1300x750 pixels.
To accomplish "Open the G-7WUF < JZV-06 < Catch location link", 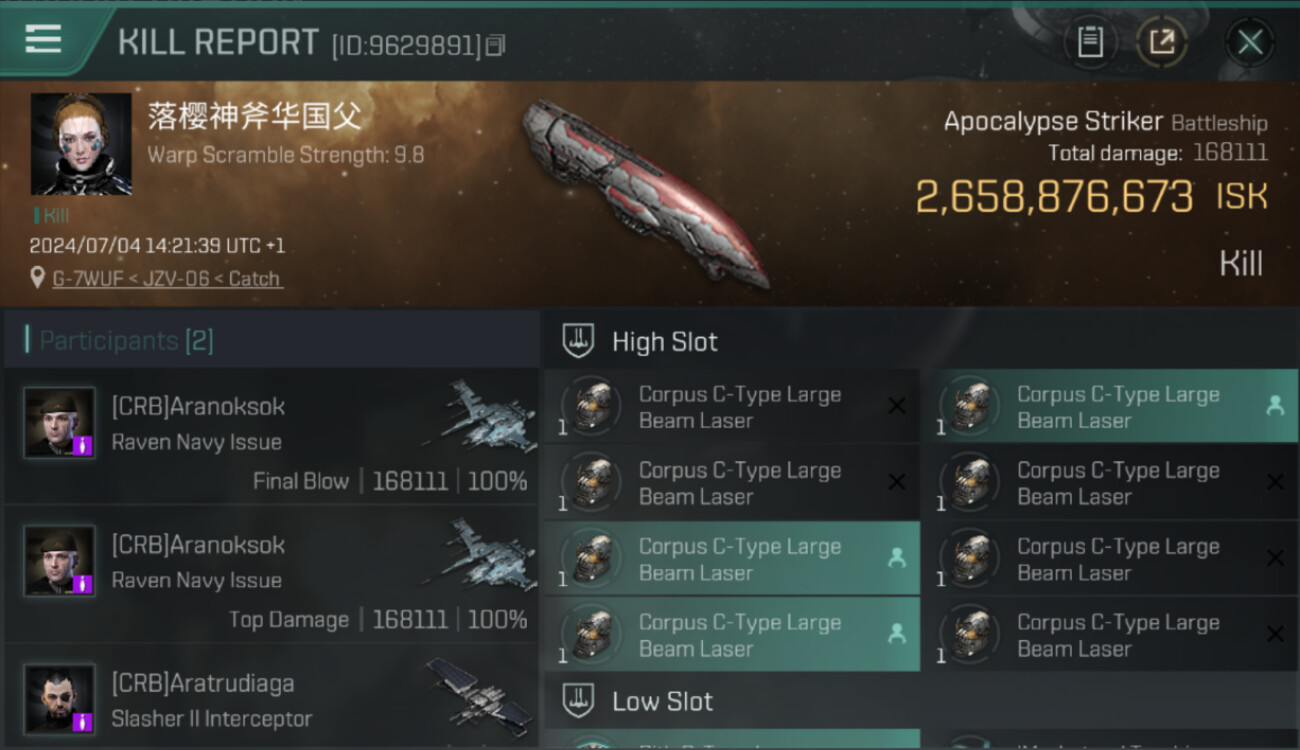I will (x=167, y=279).
